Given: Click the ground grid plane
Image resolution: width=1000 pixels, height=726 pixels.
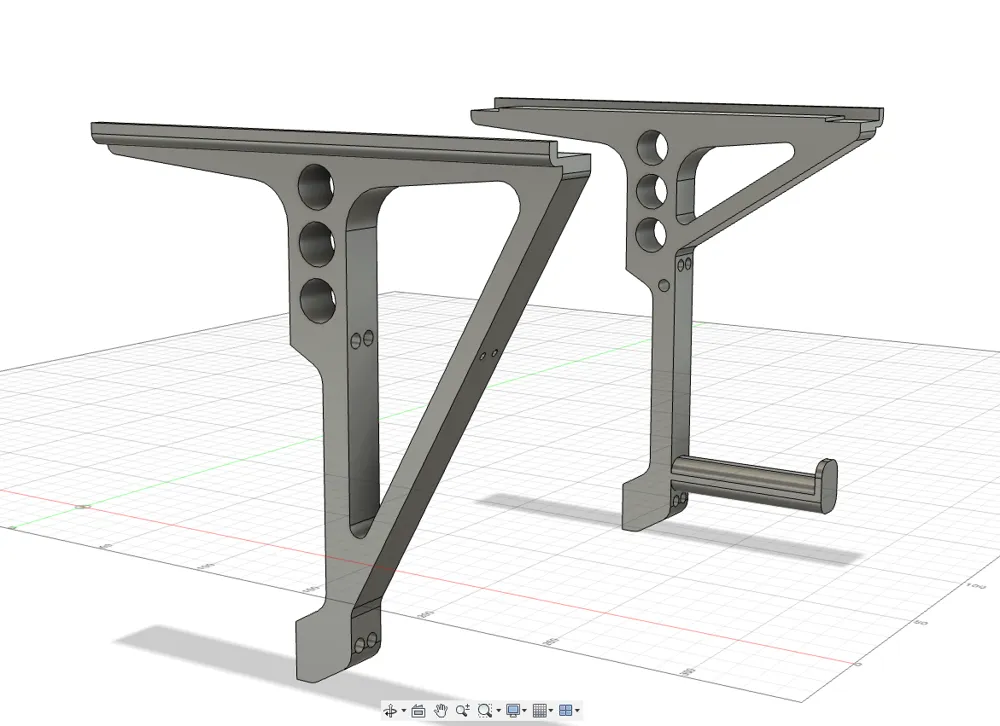Looking at the screenshot, I should pos(180,480).
